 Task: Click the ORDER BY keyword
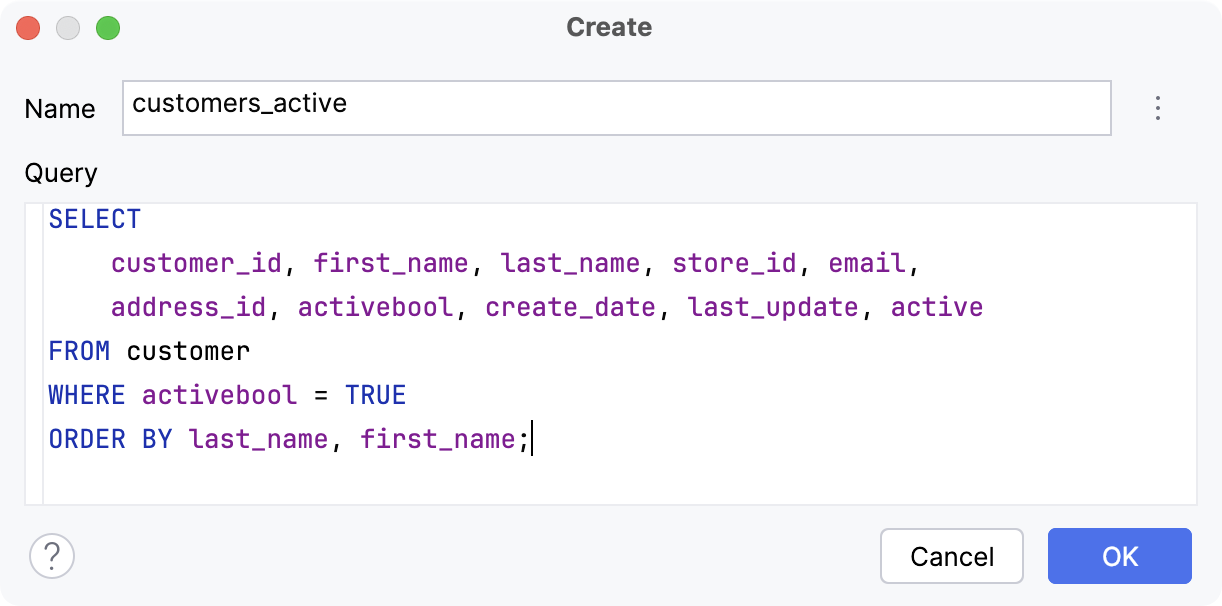pyautogui.click(x=110, y=439)
